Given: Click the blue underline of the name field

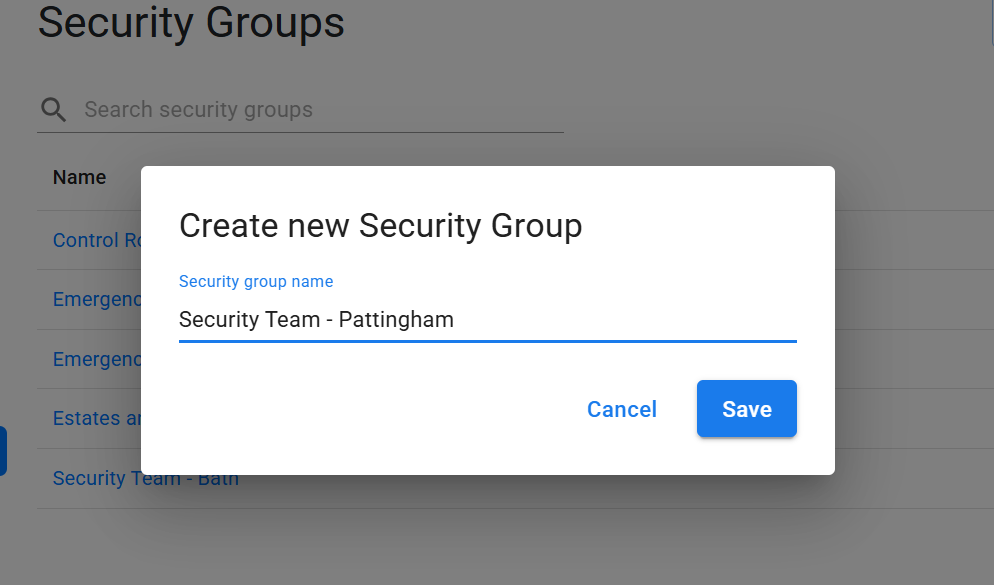Looking at the screenshot, I should (x=487, y=341).
